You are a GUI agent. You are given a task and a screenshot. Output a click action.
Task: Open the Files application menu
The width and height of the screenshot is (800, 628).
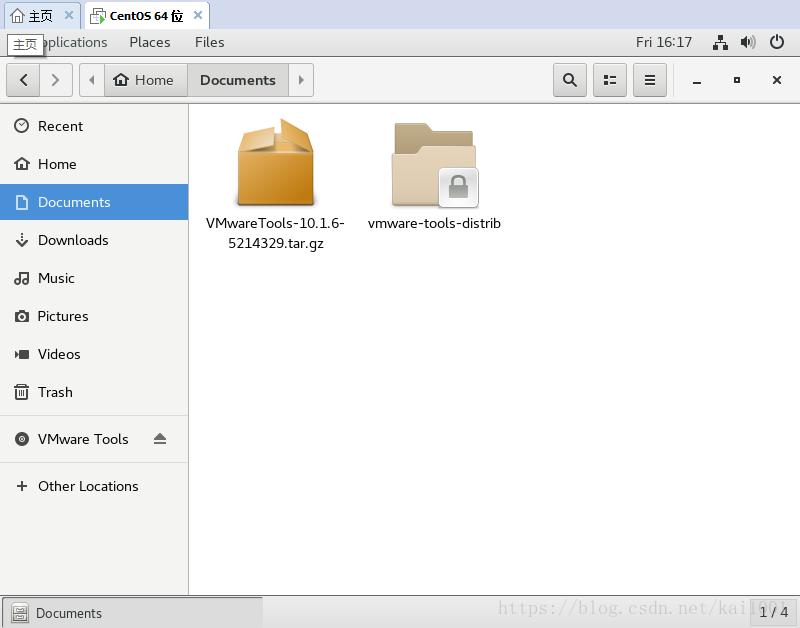click(x=209, y=42)
